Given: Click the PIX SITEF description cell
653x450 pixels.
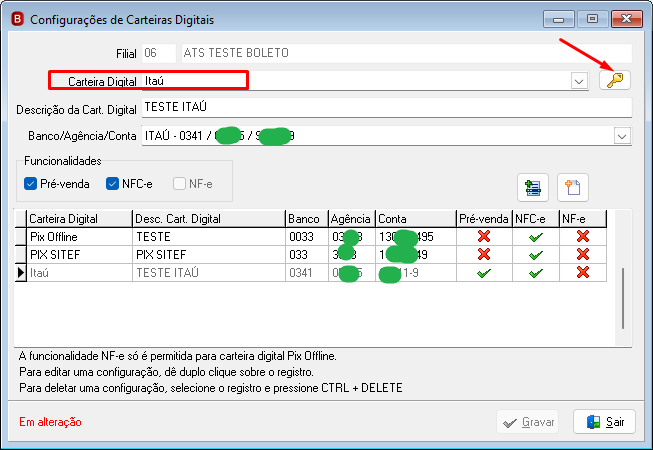Looking at the screenshot, I should [209, 255].
